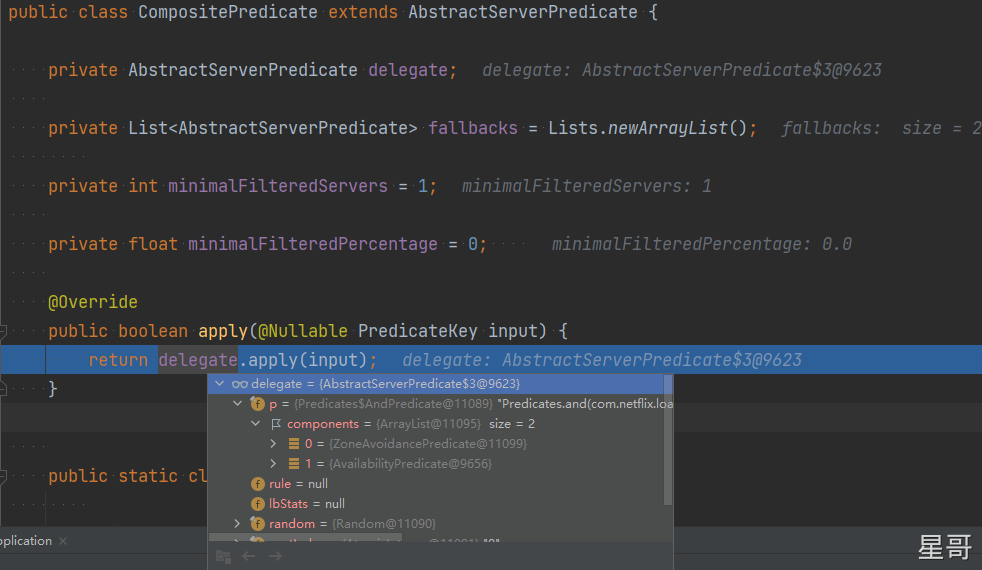Toggle the code fold marker beside the apply method

[4, 331]
